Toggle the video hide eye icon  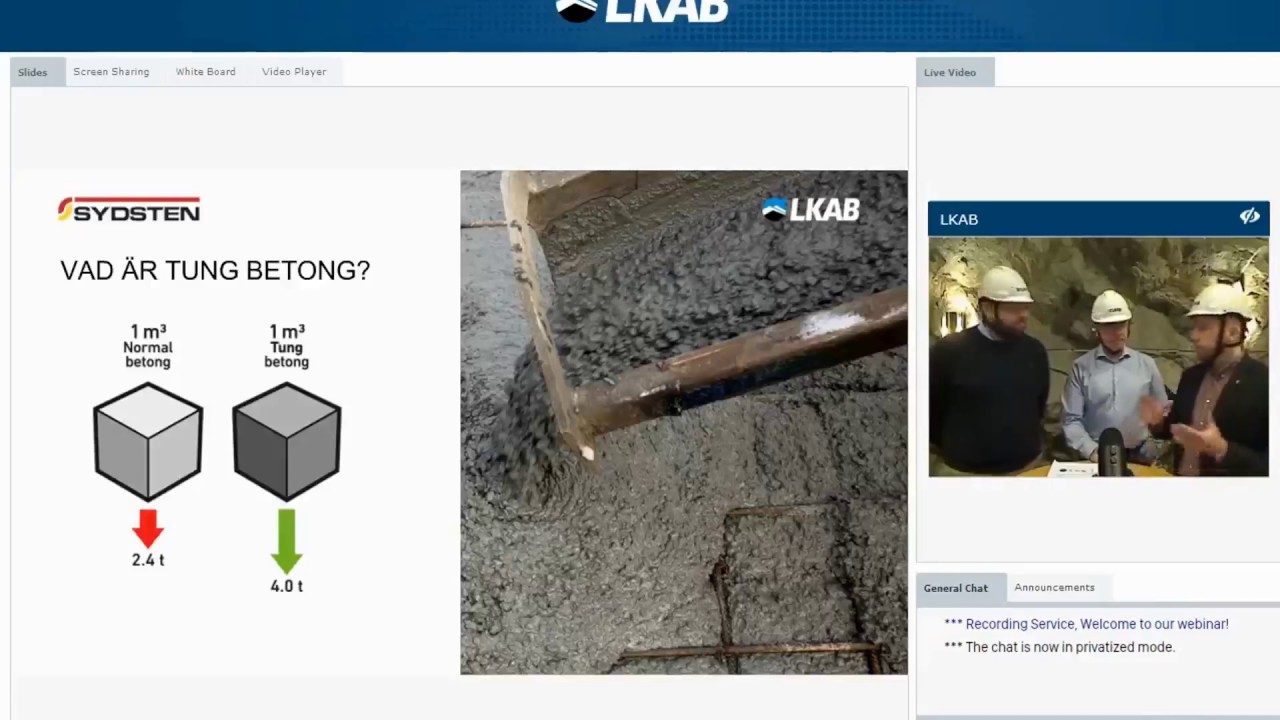pos(1249,217)
